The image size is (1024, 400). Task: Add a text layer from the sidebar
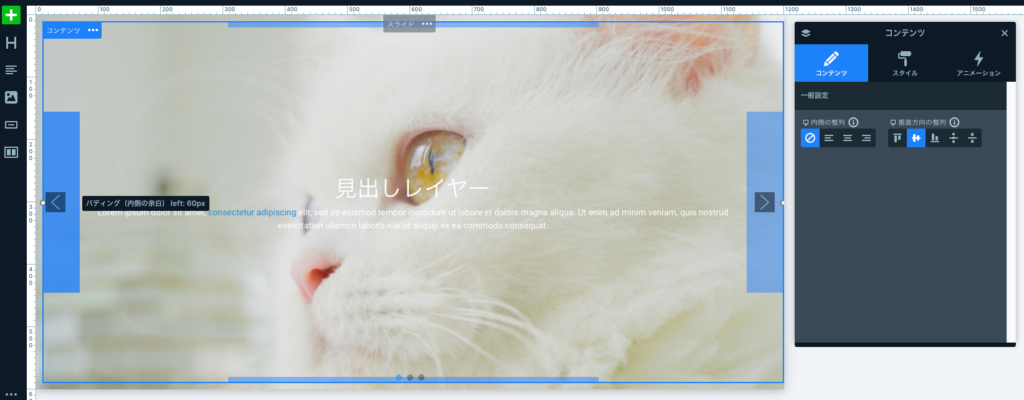12,70
